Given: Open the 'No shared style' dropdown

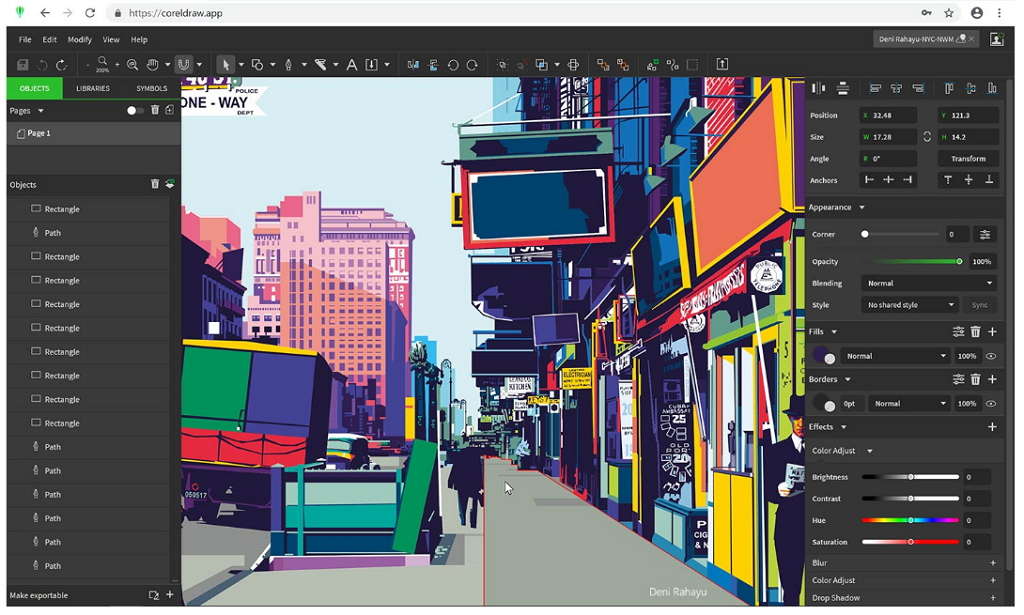Looking at the screenshot, I should coord(910,305).
